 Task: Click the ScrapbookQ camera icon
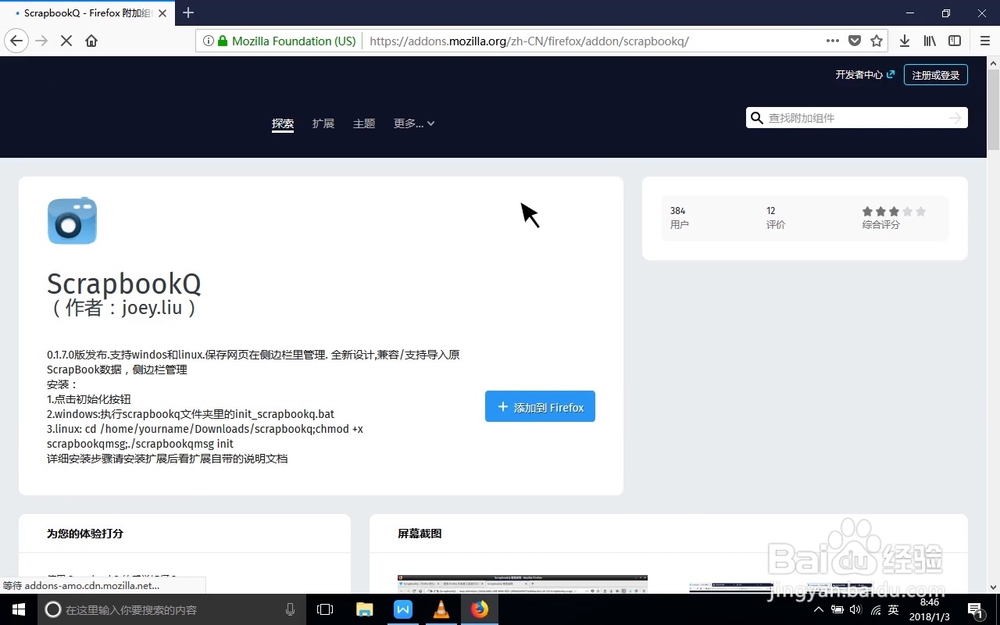pyautogui.click(x=72, y=221)
